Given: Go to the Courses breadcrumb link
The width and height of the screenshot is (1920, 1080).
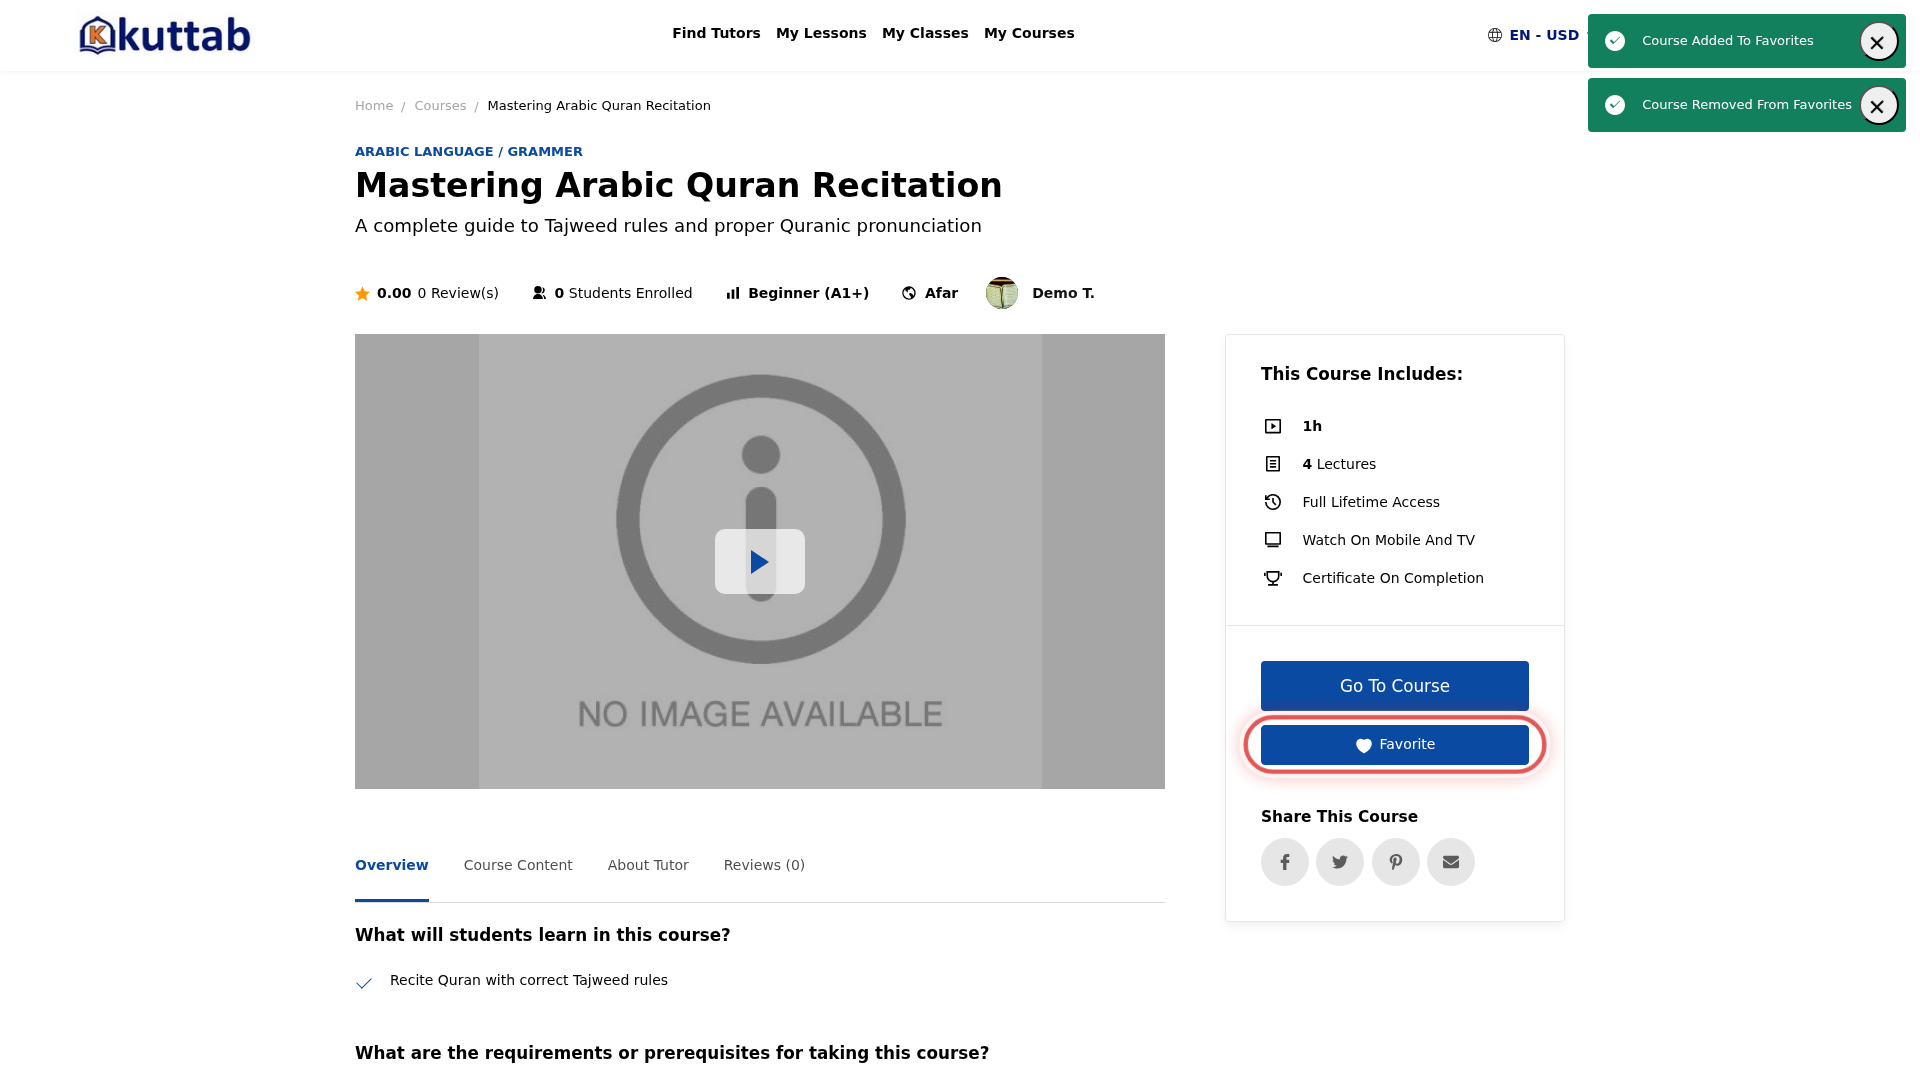Looking at the screenshot, I should pos(440,106).
